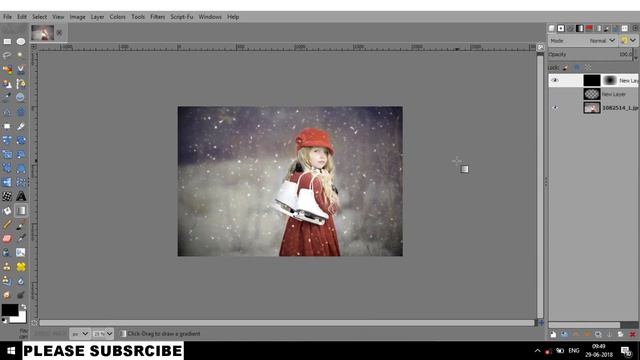Hide the 1082514 jpg layer
The width and height of the screenshot is (640, 360).
[x=555, y=108]
